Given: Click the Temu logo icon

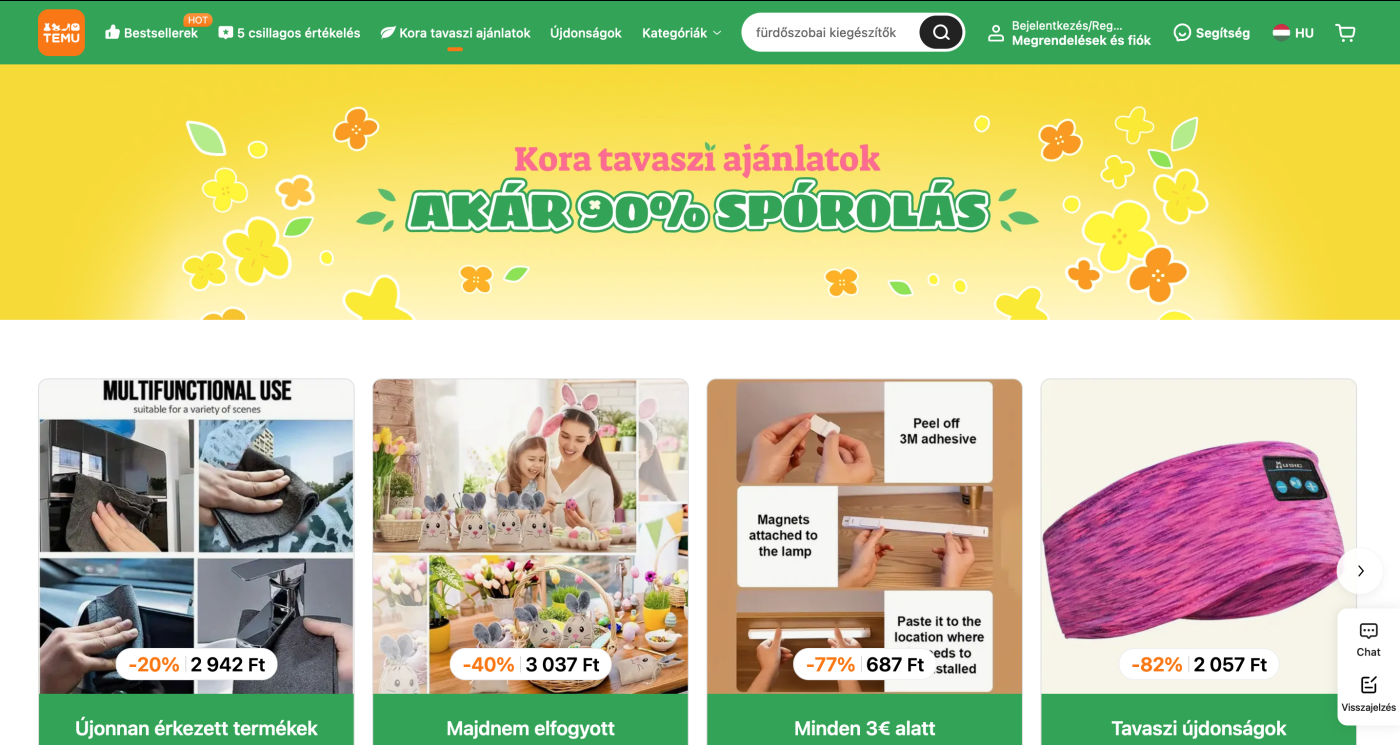Looking at the screenshot, I should pos(61,32).
